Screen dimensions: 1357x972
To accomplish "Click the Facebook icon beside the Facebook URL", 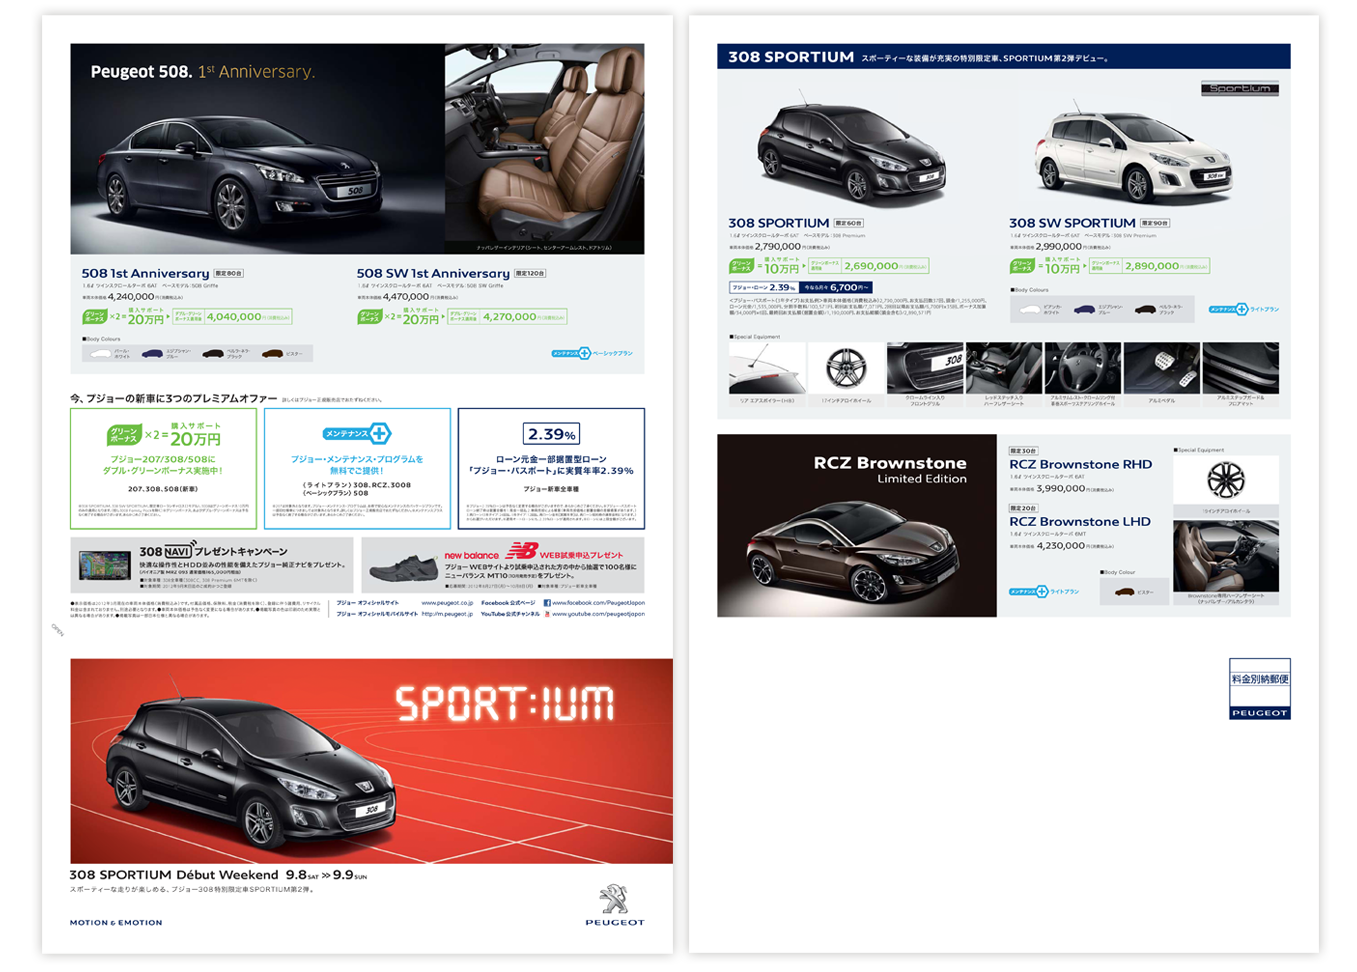I will point(547,603).
